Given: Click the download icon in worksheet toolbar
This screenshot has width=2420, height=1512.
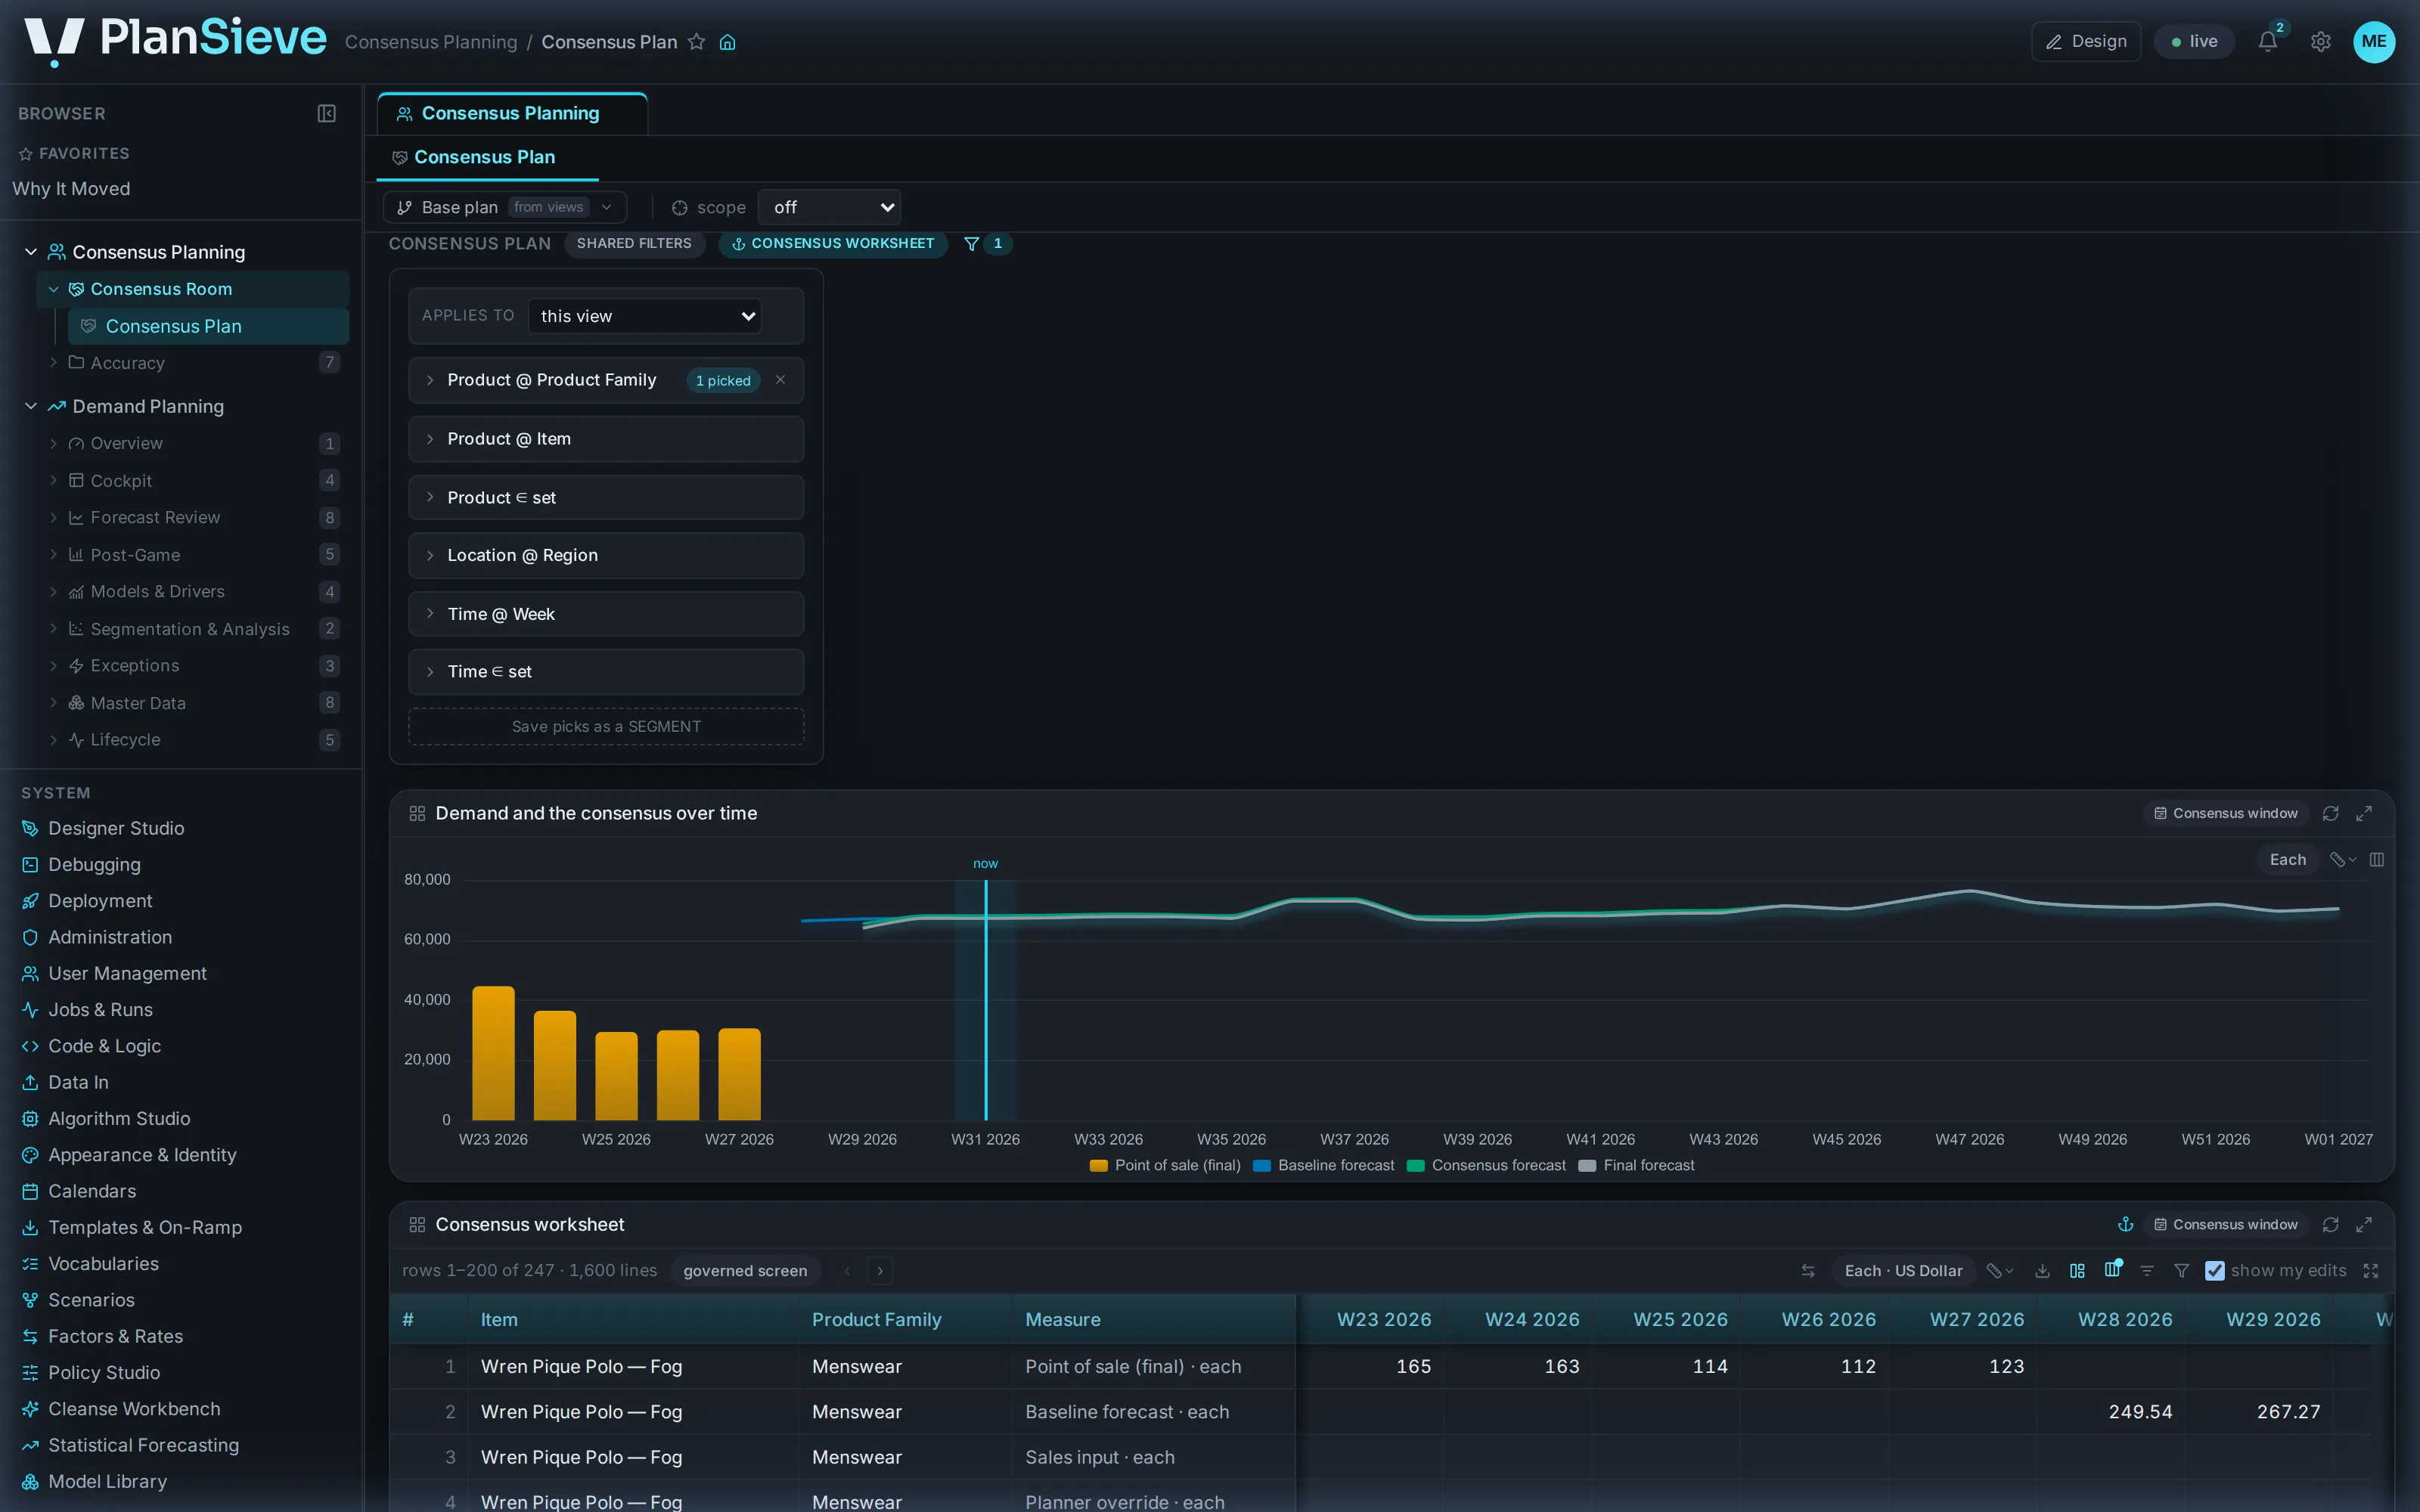Looking at the screenshot, I should [x=2042, y=1270].
